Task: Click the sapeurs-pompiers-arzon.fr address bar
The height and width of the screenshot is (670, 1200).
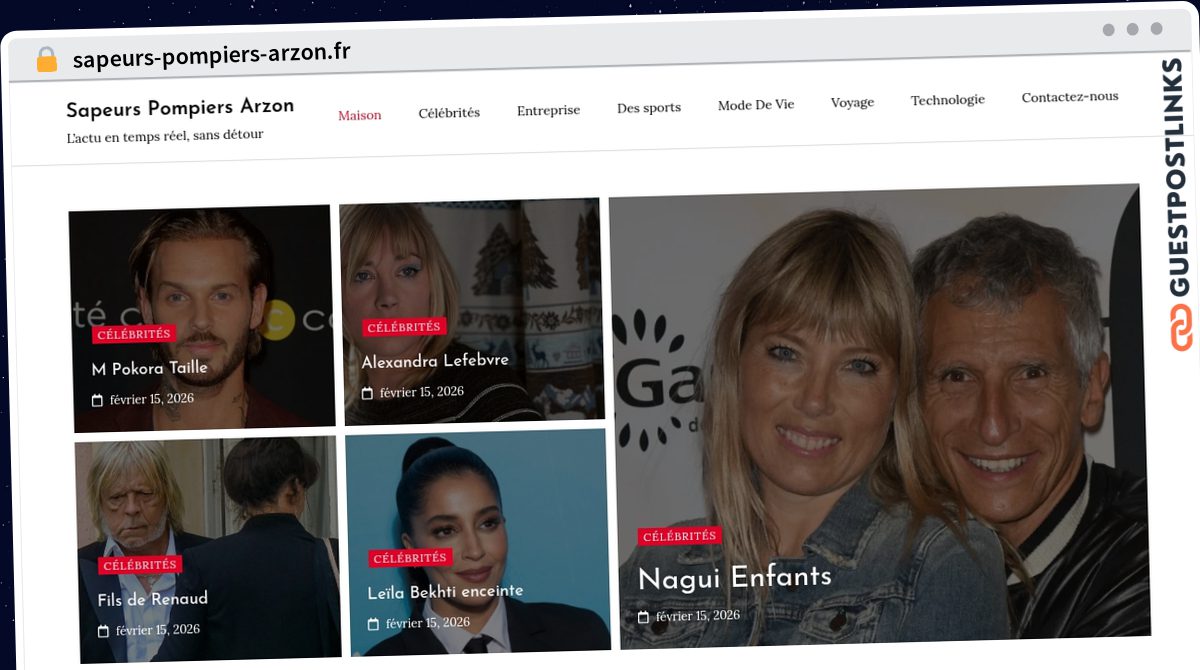Action: click(212, 55)
